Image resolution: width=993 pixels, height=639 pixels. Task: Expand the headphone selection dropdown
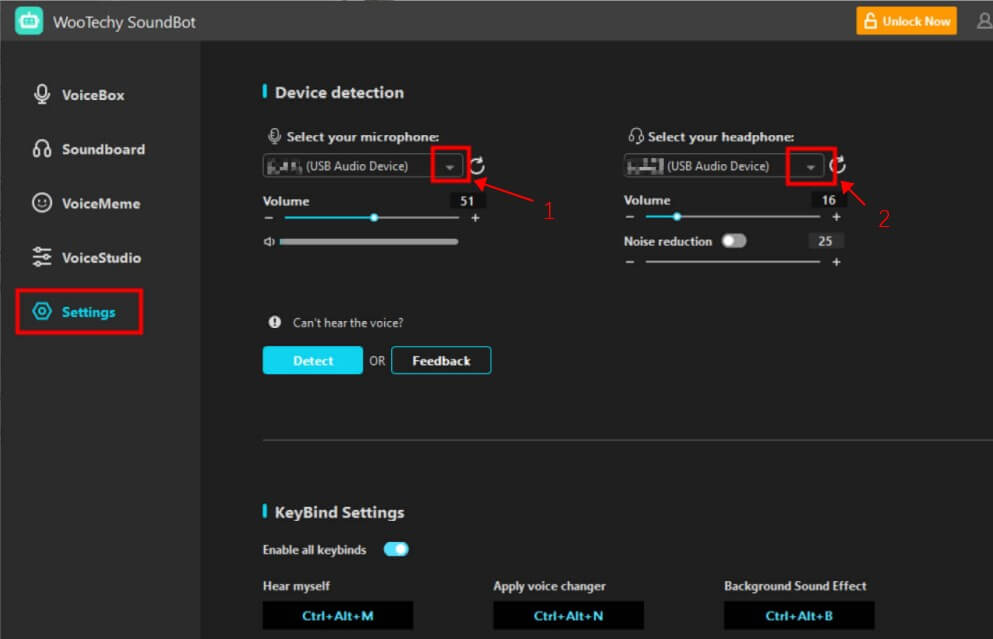[811, 166]
